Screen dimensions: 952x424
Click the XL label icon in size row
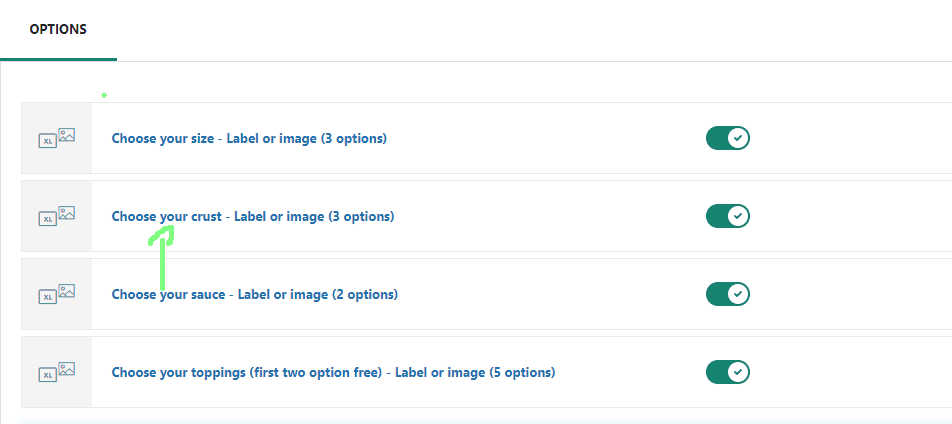(47, 141)
